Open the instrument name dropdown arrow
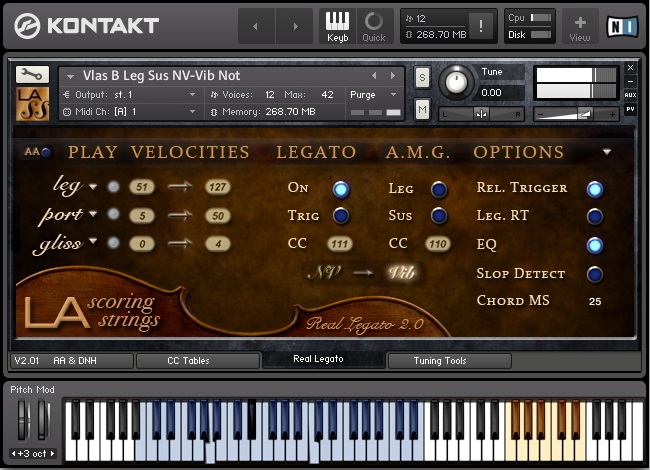The width and height of the screenshot is (650, 470). pos(70,77)
